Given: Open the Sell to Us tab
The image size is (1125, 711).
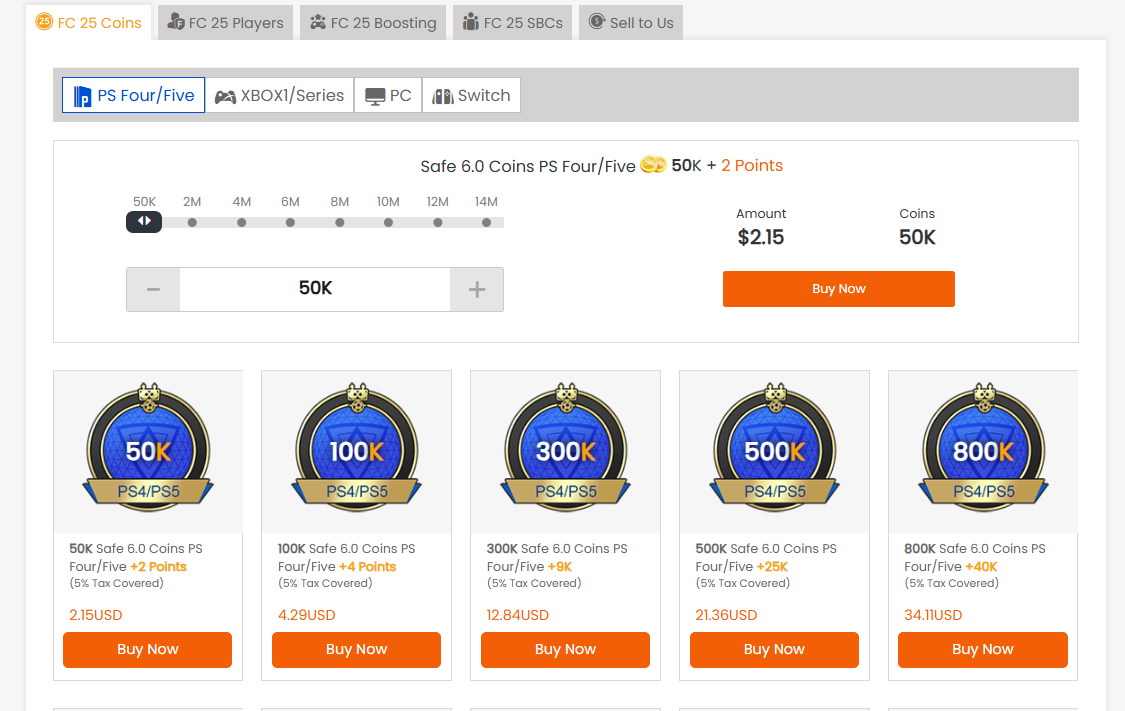Looking at the screenshot, I should [631, 22].
